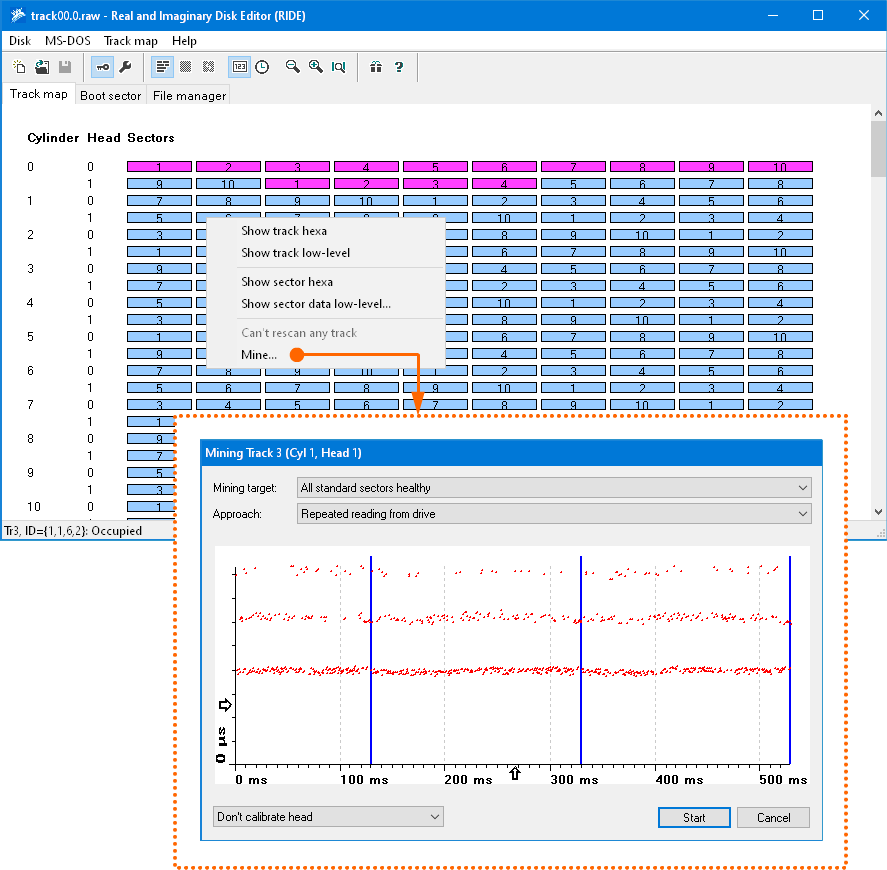This screenshot has width=887, height=870.
Task: Click the new disk image icon
Action: coord(20,67)
